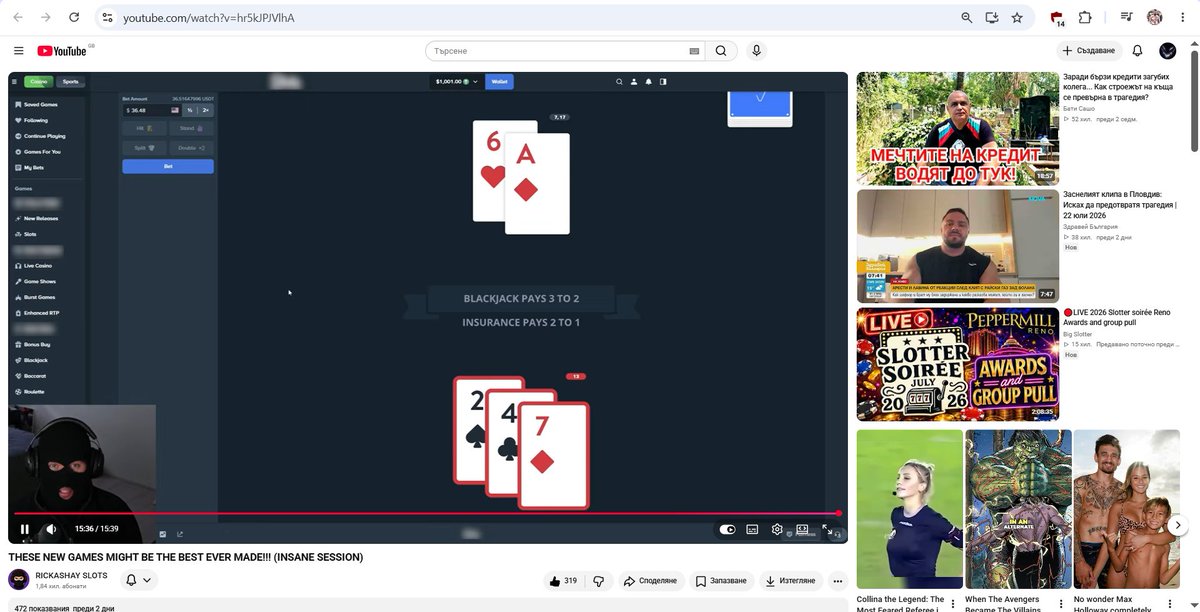Open the red extension with badge 14
Viewport: 1200px width, 612px height.
[1057, 18]
